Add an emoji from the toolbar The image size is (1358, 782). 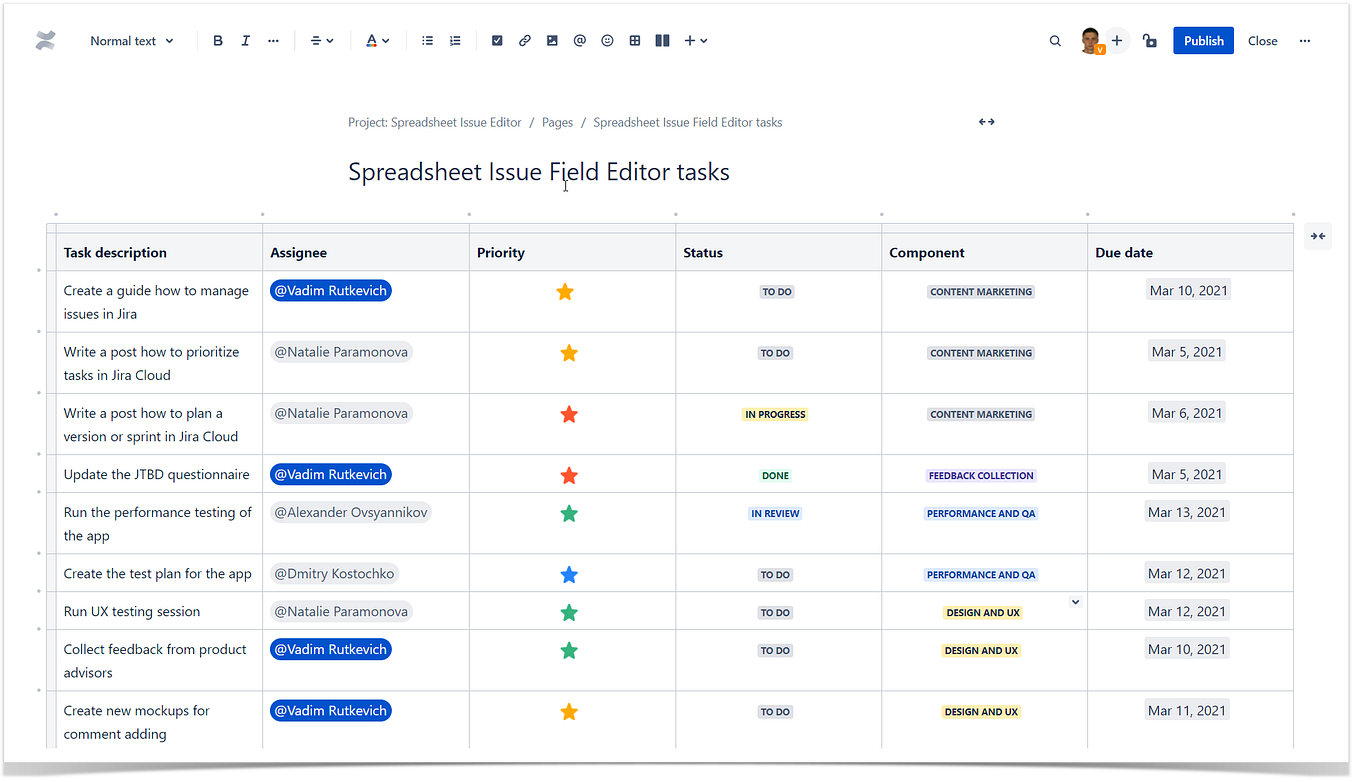coord(607,40)
